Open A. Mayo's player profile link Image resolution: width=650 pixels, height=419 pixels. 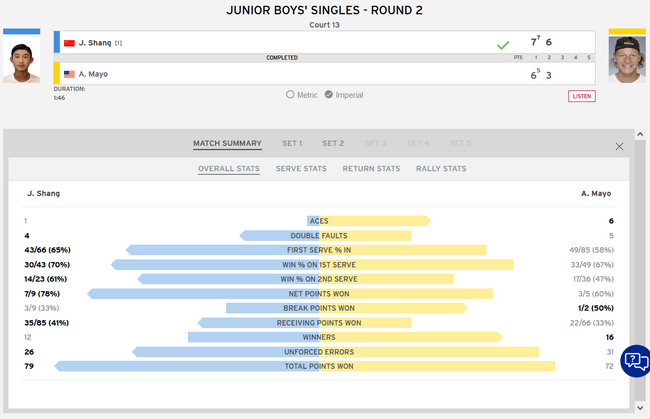(95, 74)
